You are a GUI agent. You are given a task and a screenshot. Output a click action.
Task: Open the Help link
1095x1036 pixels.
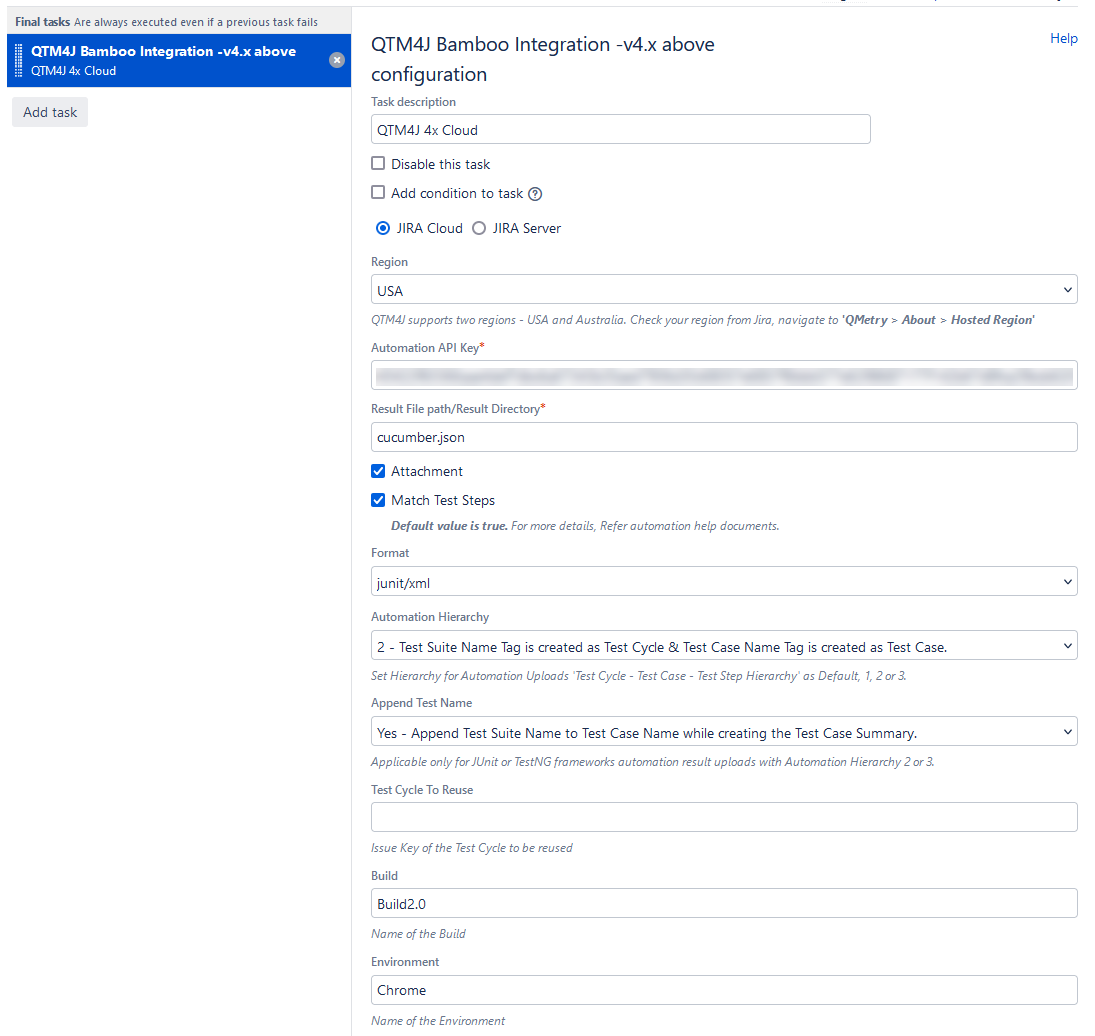1063,38
